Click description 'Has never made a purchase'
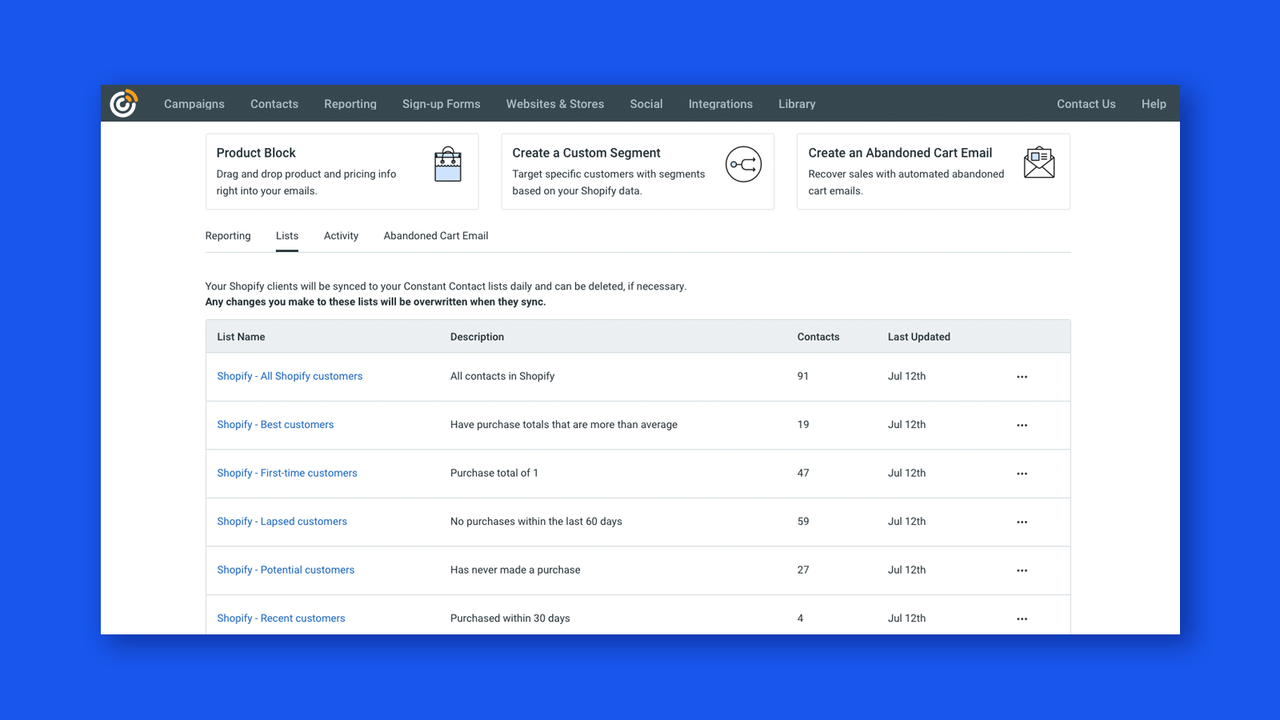The width and height of the screenshot is (1280, 720). (515, 570)
